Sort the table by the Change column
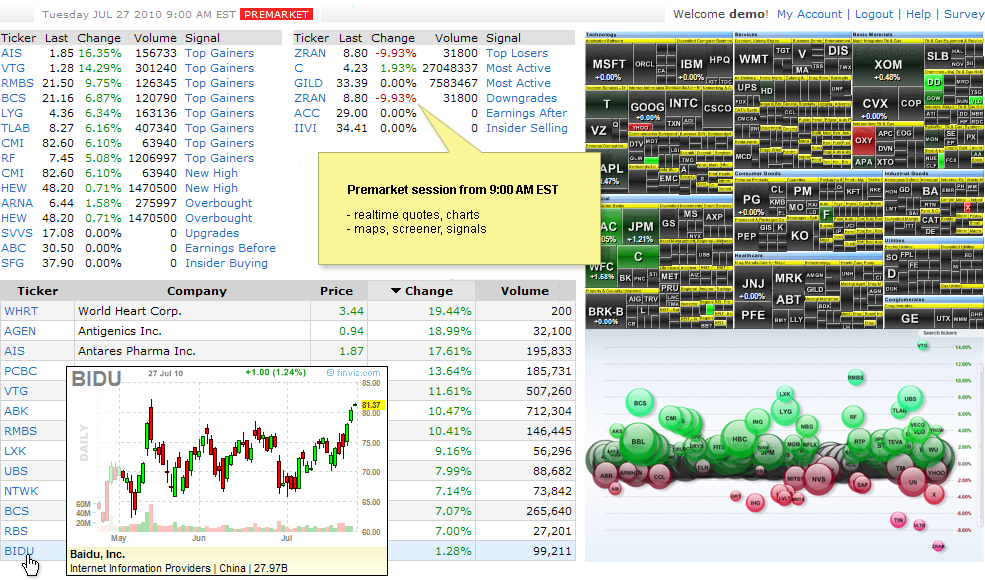The image size is (985, 580). tap(421, 291)
